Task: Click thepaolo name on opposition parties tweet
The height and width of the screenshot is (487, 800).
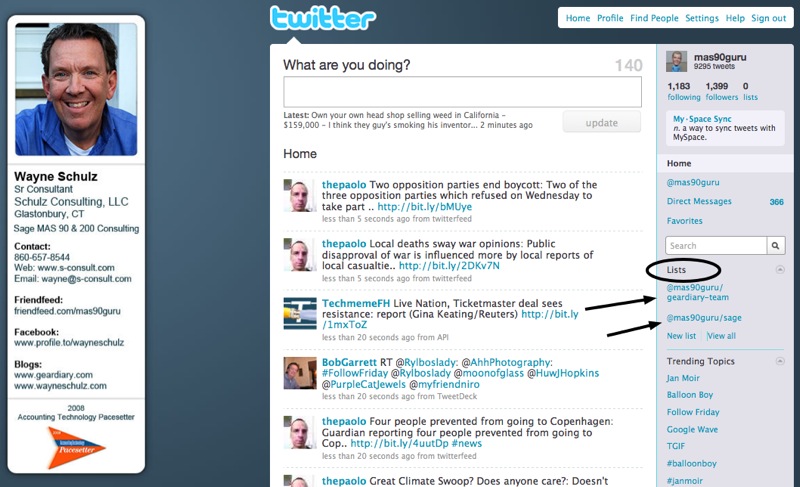Action: (x=344, y=185)
